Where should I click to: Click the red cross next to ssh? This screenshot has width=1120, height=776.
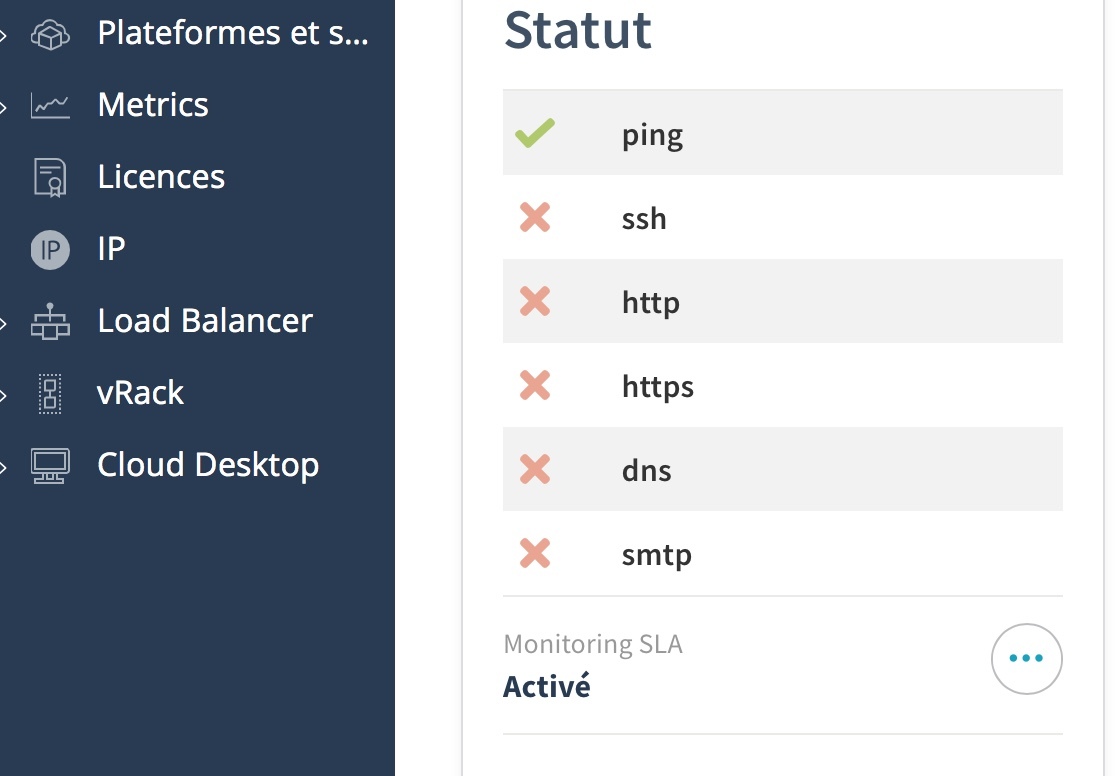tap(535, 217)
